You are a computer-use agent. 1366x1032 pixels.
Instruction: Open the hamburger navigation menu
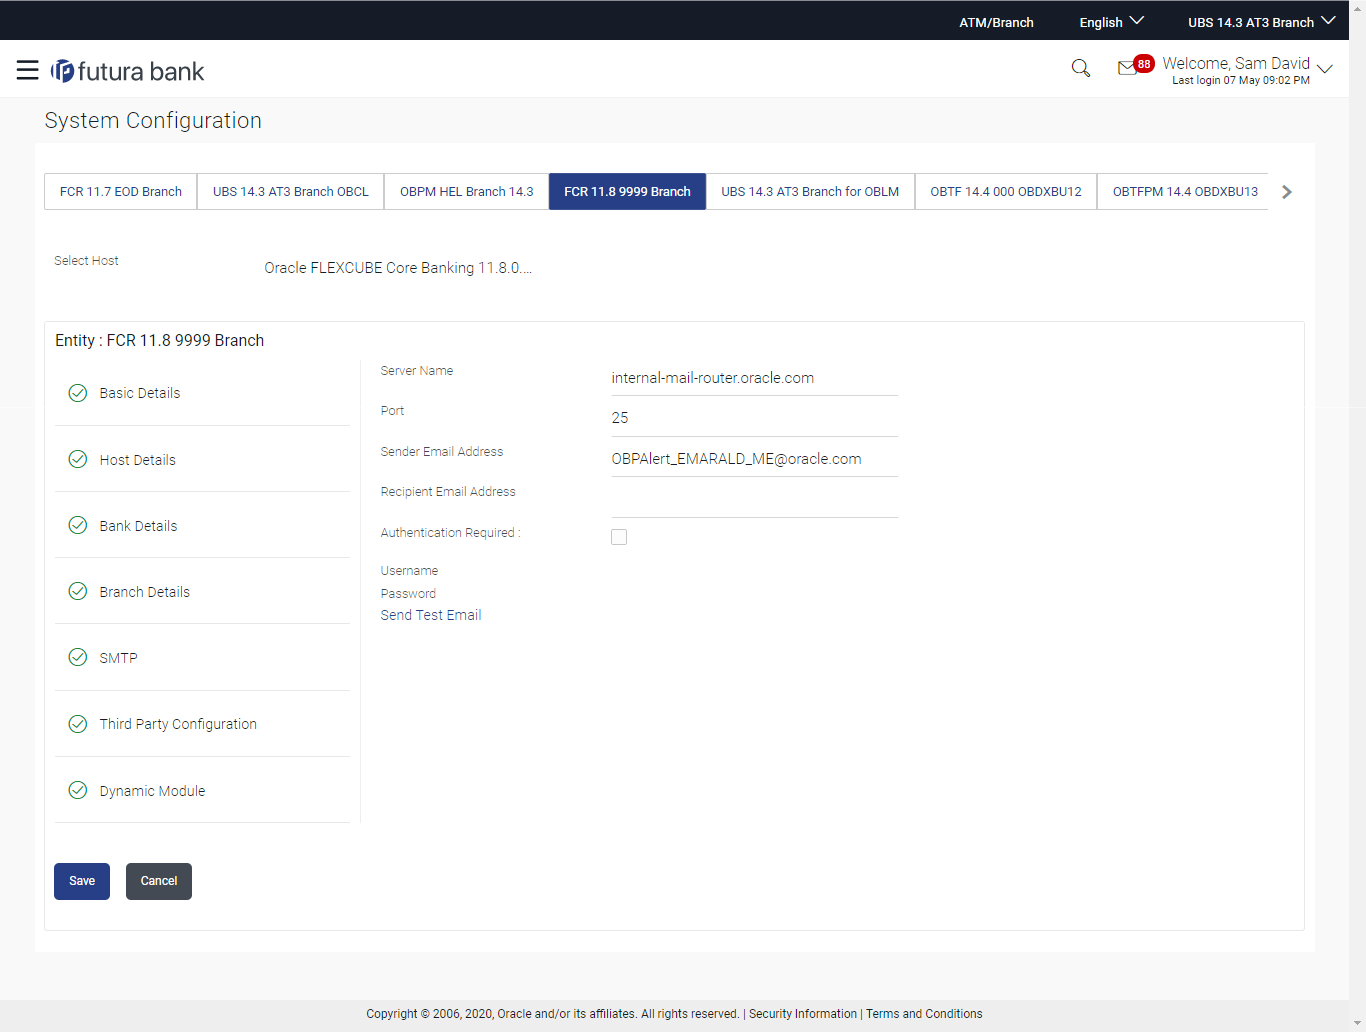28,70
